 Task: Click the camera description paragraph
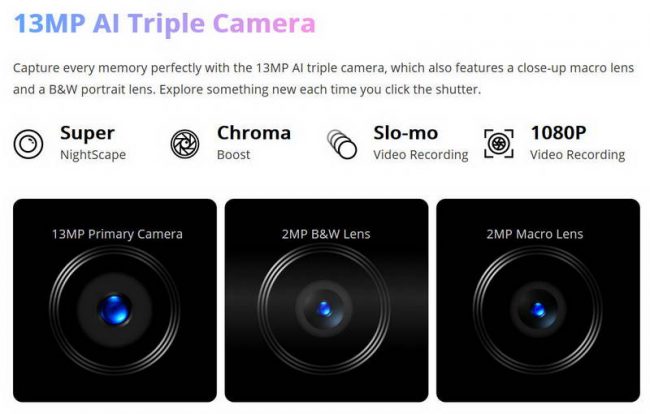pos(323,79)
